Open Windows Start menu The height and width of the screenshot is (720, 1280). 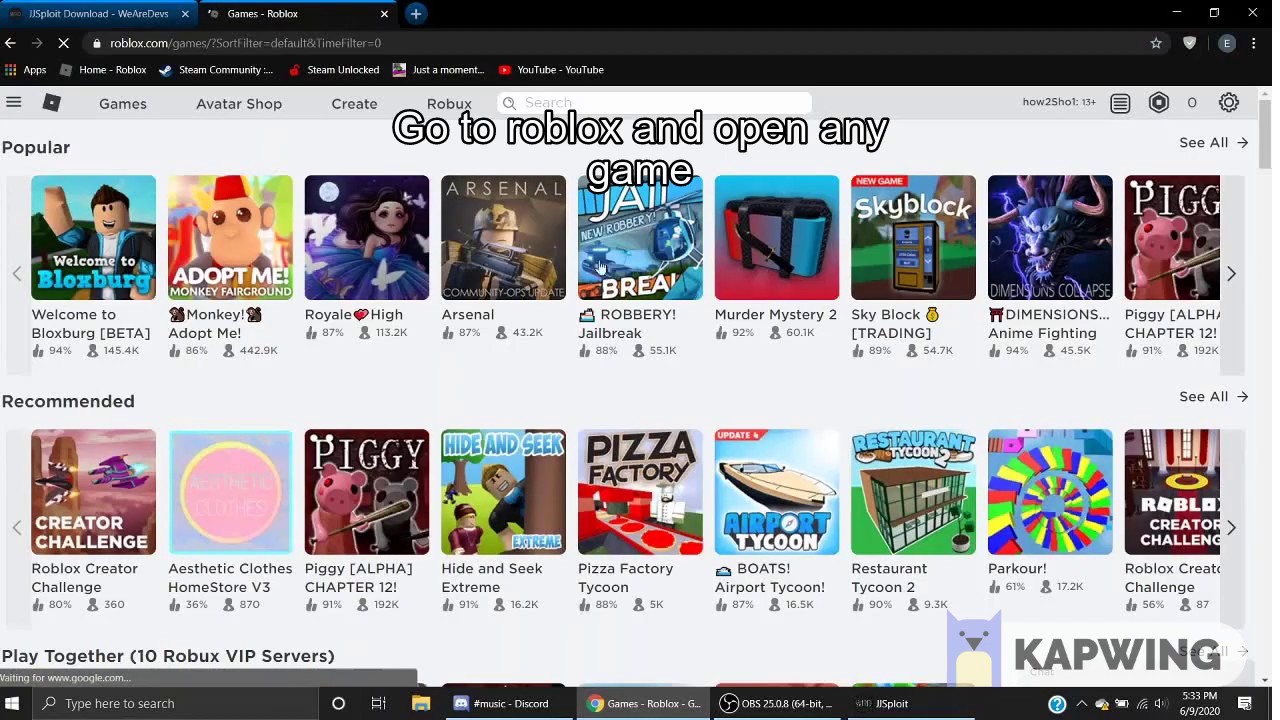click(x=14, y=703)
